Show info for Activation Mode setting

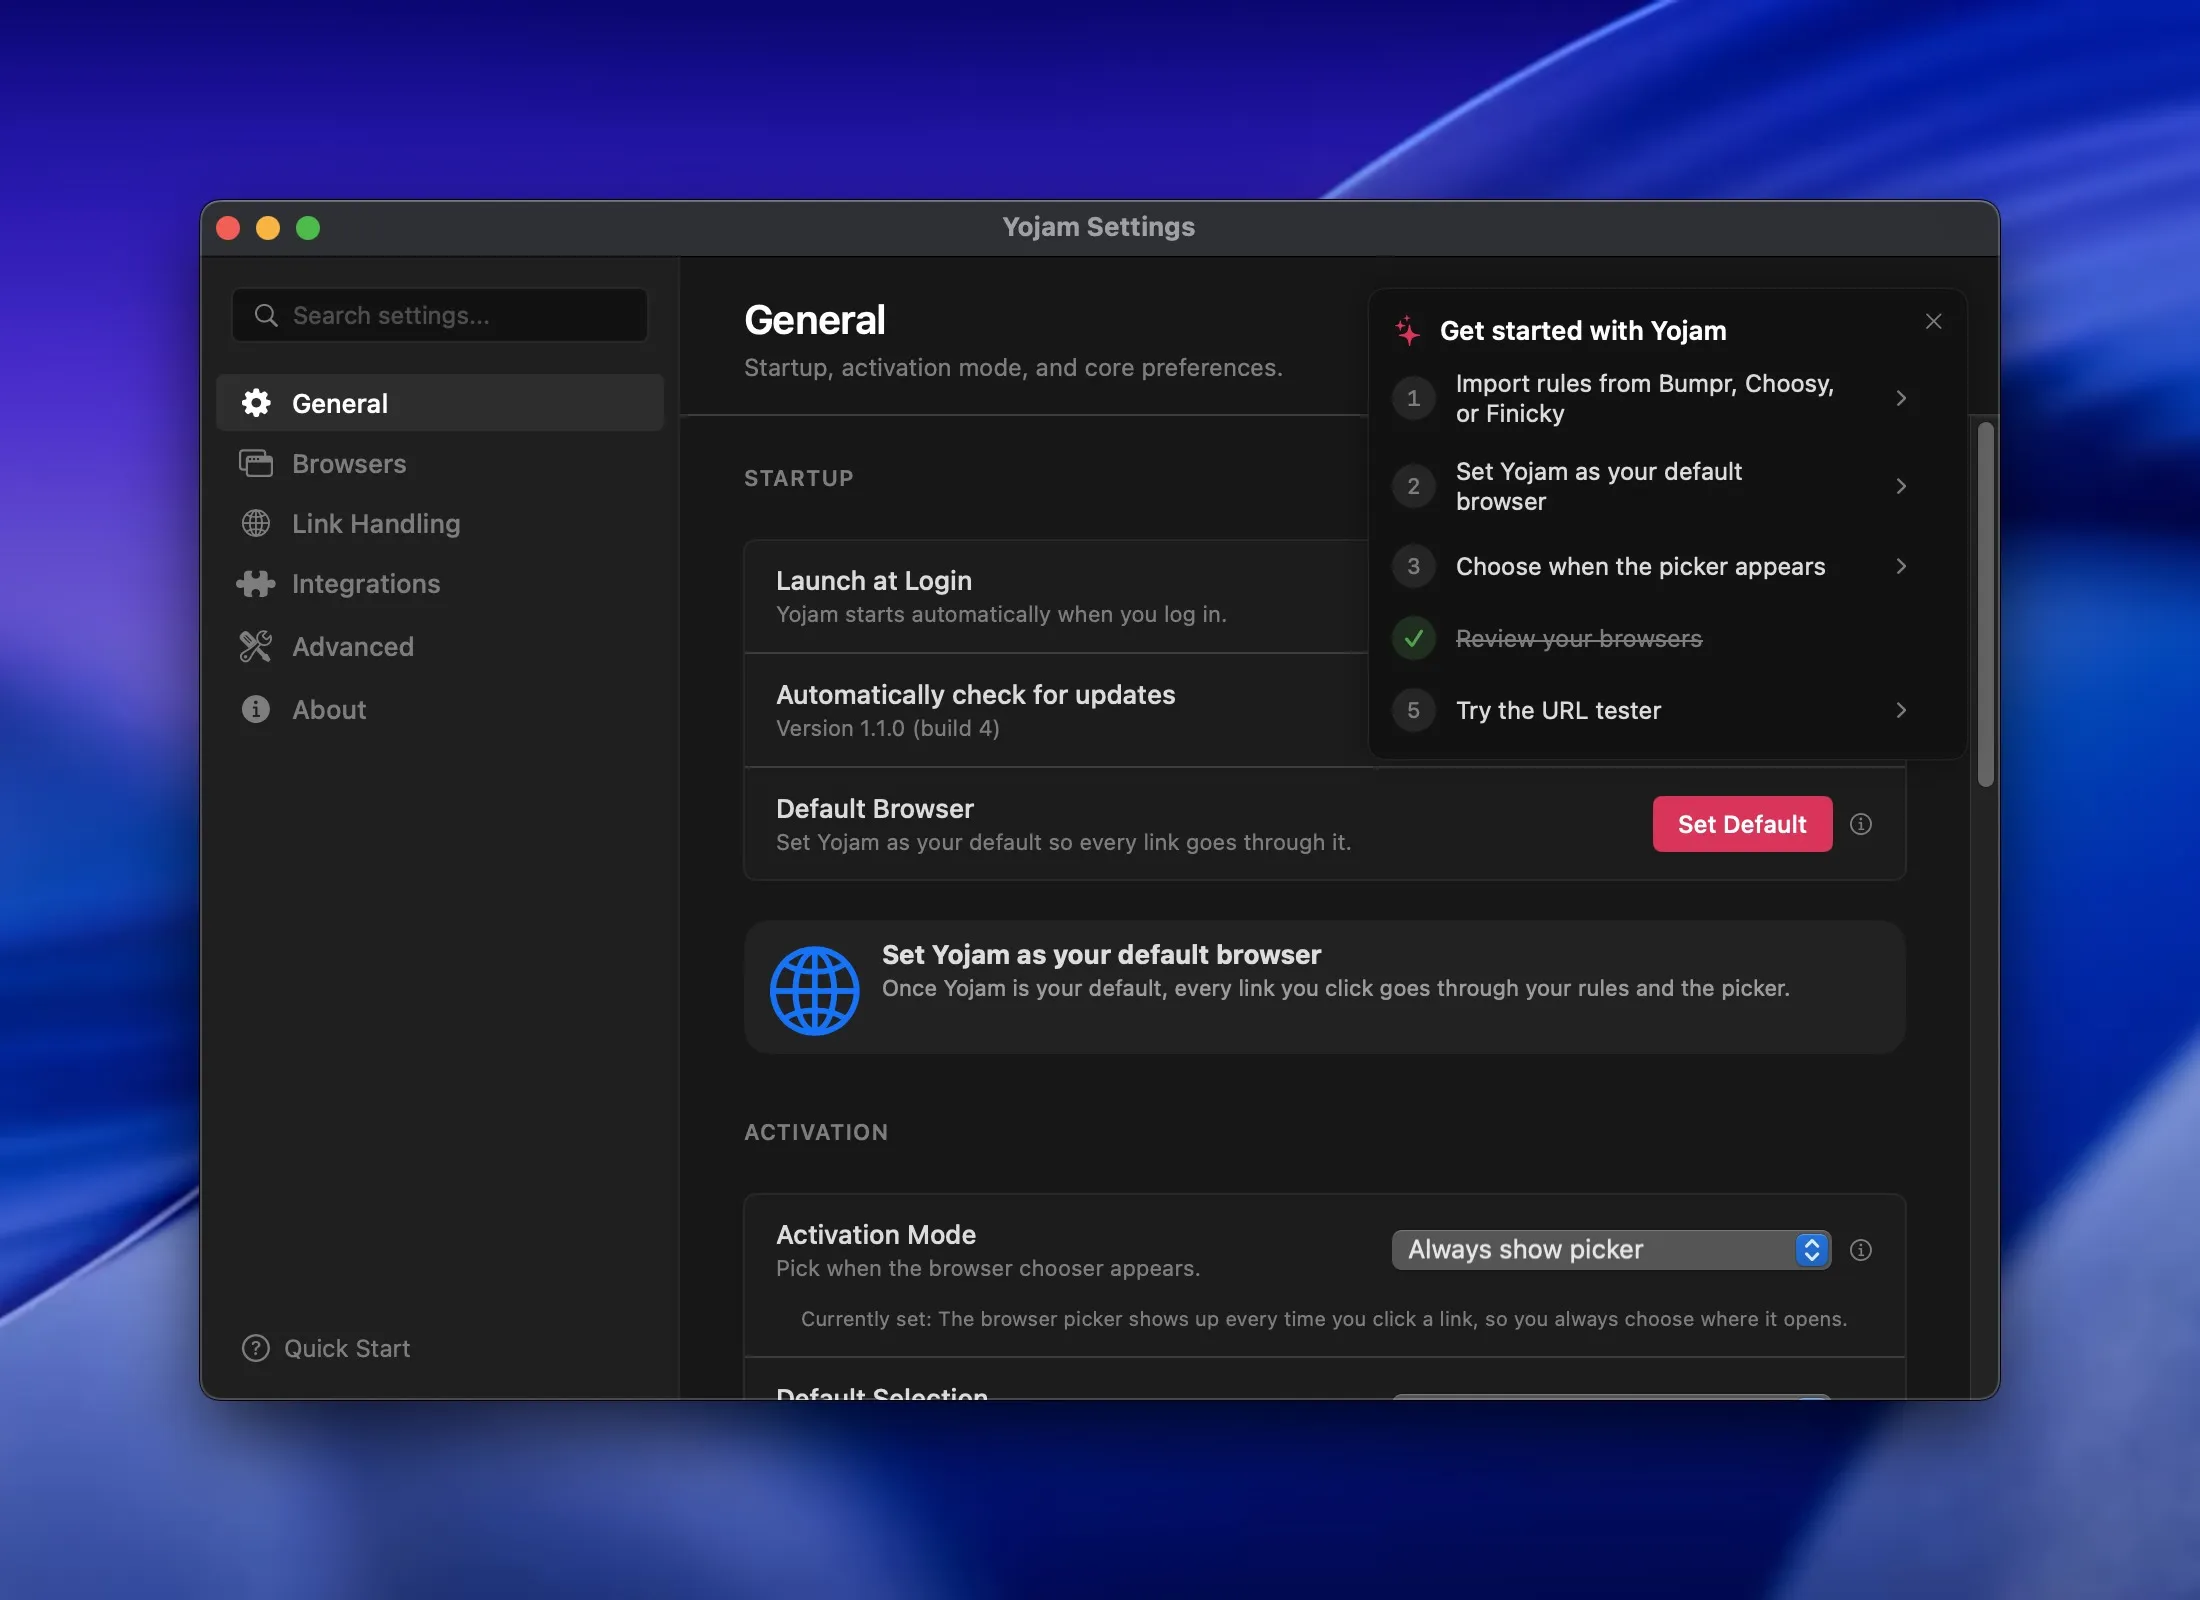1861,1250
